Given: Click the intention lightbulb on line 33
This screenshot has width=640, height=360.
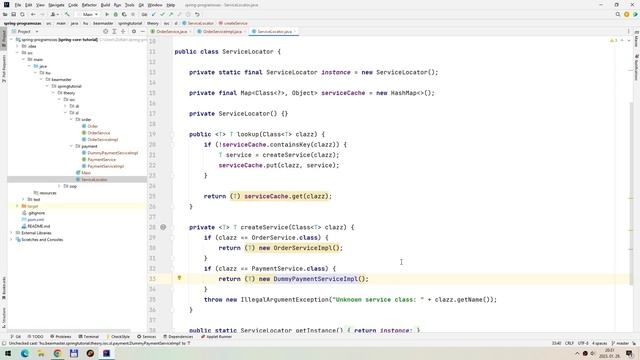Looking at the screenshot, I should [x=179, y=278].
